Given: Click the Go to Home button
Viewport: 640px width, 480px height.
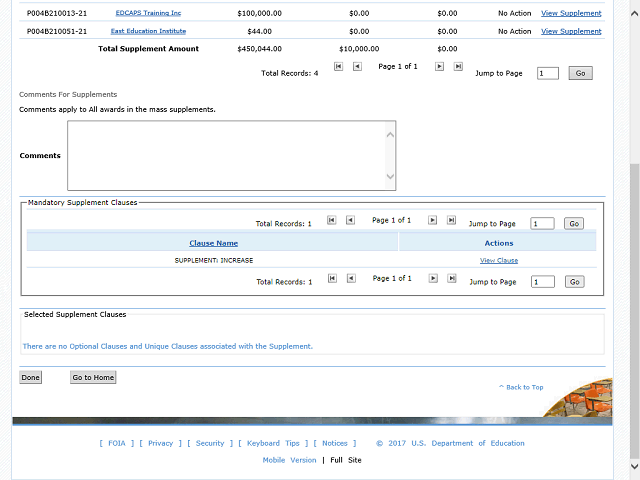Looking at the screenshot, I should 93,377.
